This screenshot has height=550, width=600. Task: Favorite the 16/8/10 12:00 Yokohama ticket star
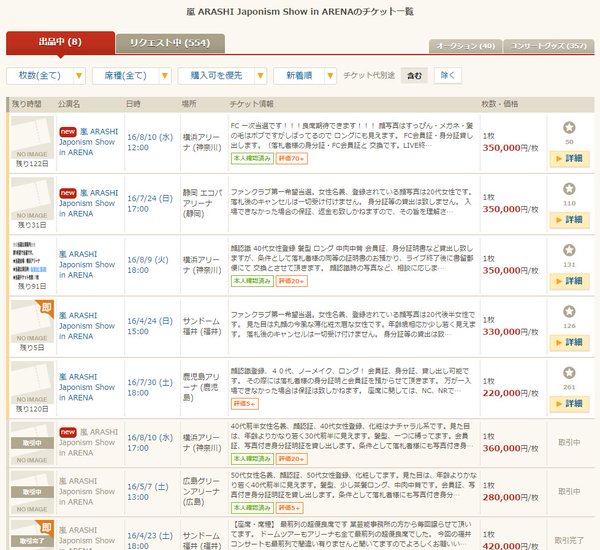[x=569, y=127]
